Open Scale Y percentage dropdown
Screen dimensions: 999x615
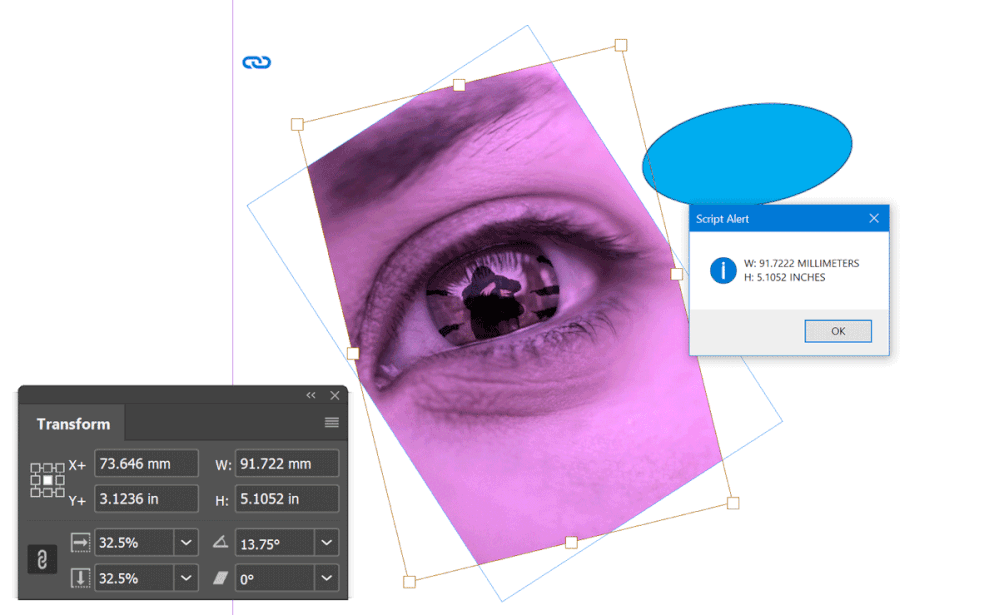186,578
